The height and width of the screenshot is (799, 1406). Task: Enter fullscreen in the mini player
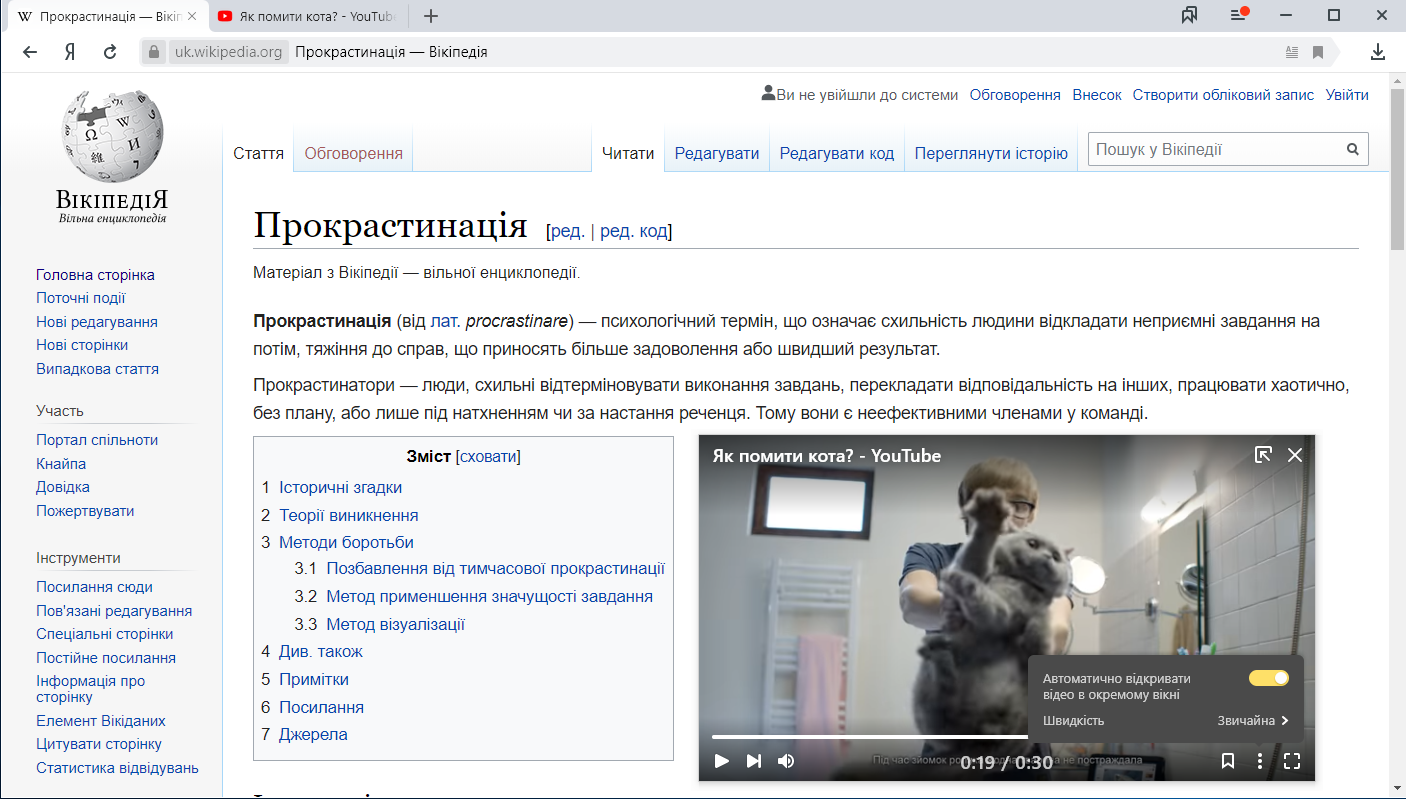pyautogui.click(x=1292, y=761)
